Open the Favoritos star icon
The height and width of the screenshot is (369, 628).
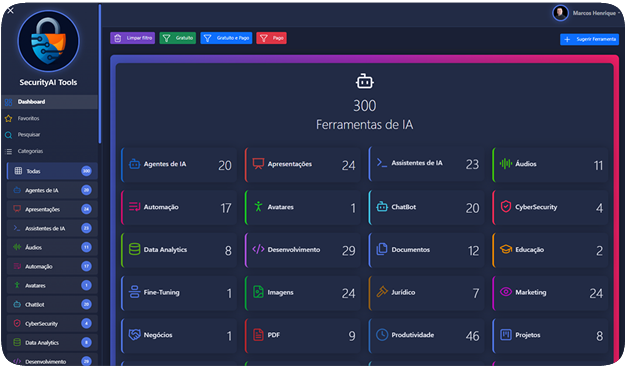pyautogui.click(x=8, y=119)
